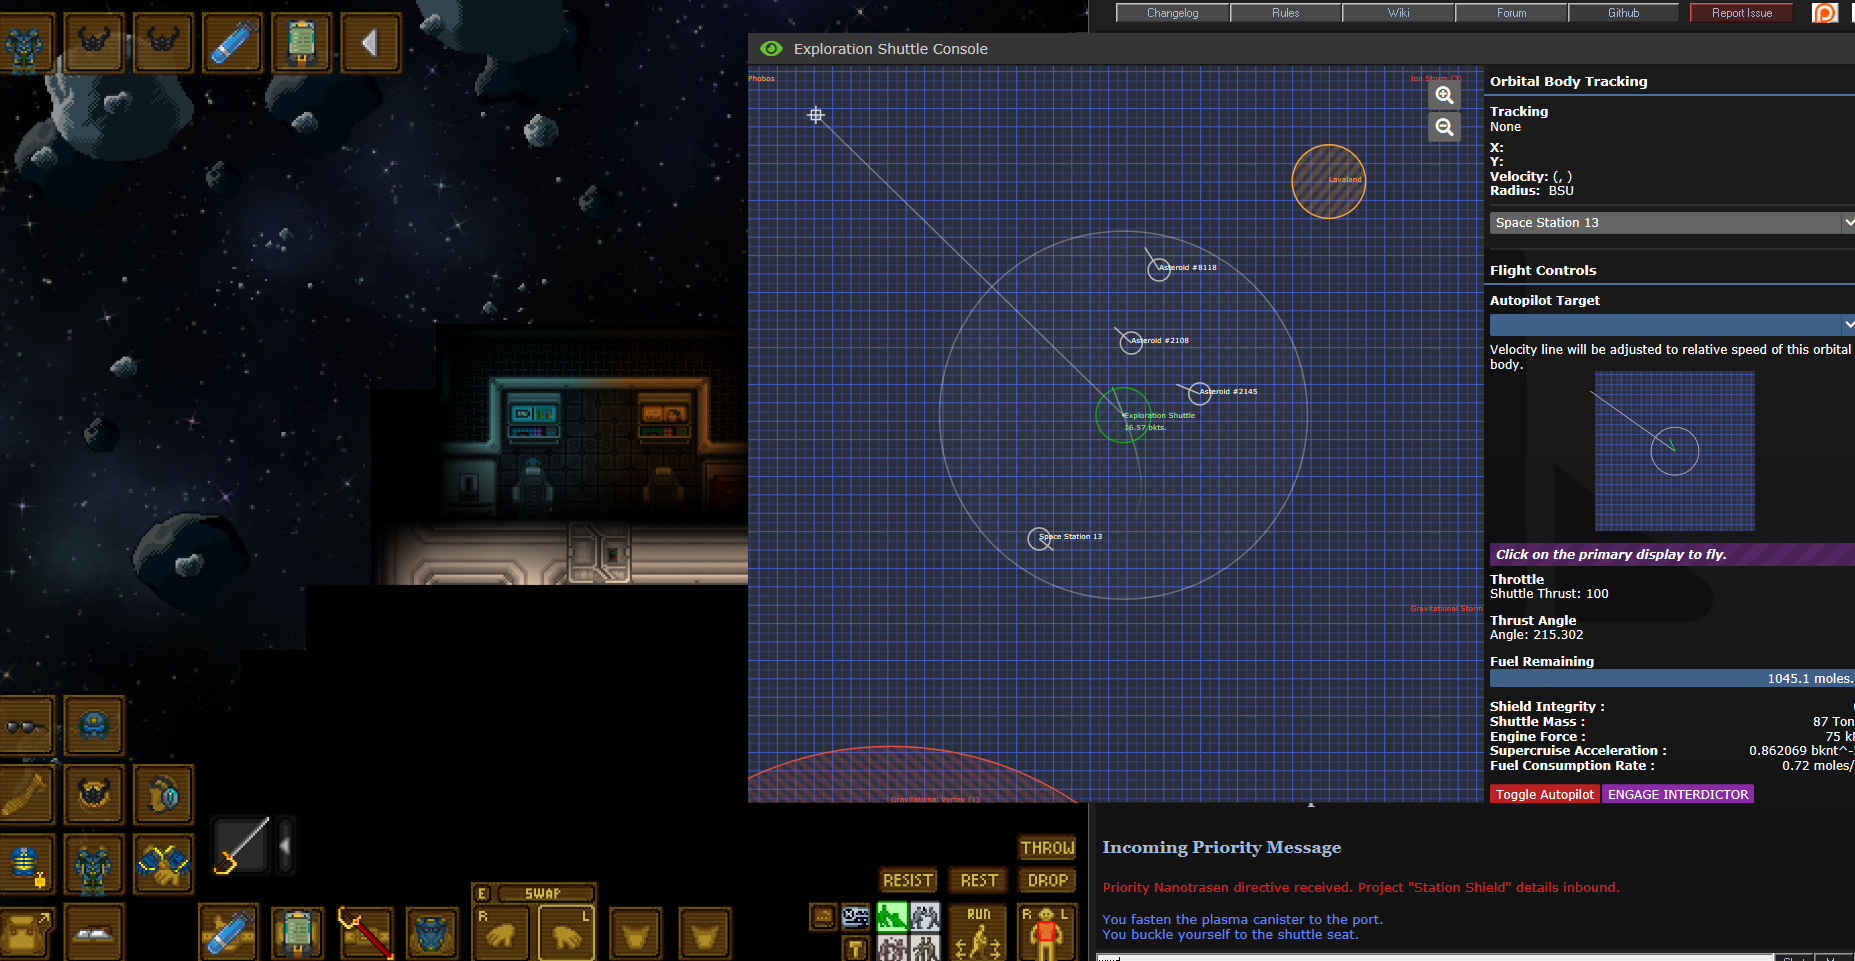Open the Rules tab

tap(1285, 13)
